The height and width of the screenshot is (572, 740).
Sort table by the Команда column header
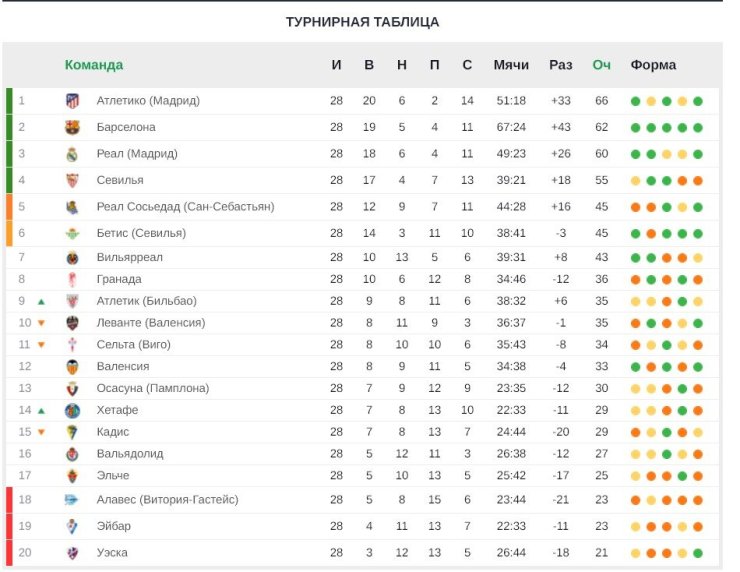coord(93,65)
